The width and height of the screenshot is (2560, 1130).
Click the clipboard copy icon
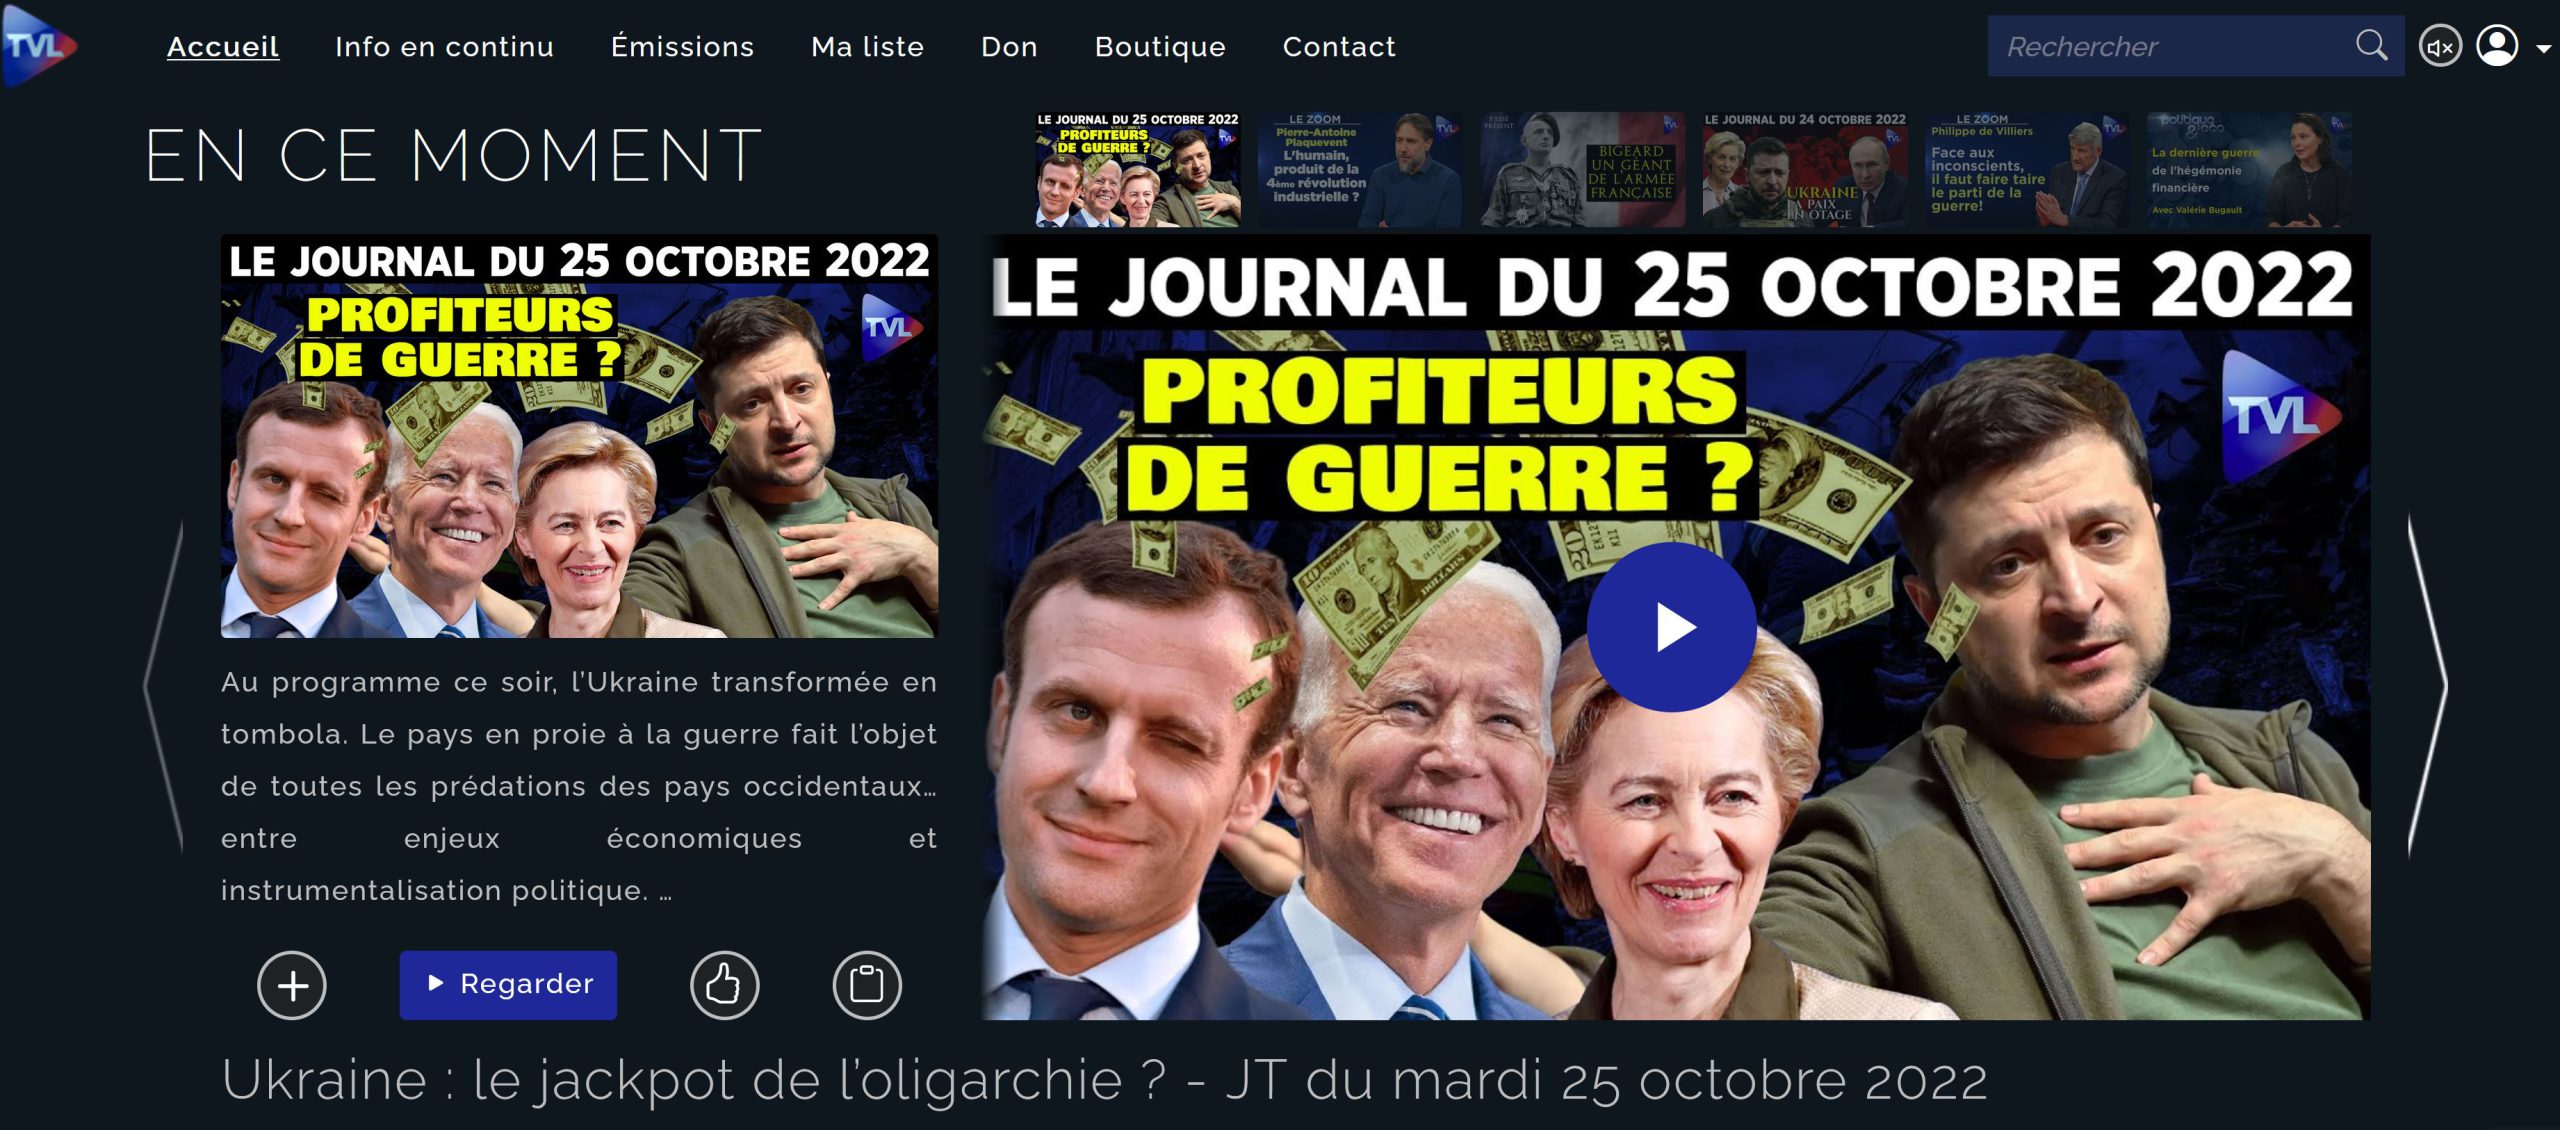point(867,985)
